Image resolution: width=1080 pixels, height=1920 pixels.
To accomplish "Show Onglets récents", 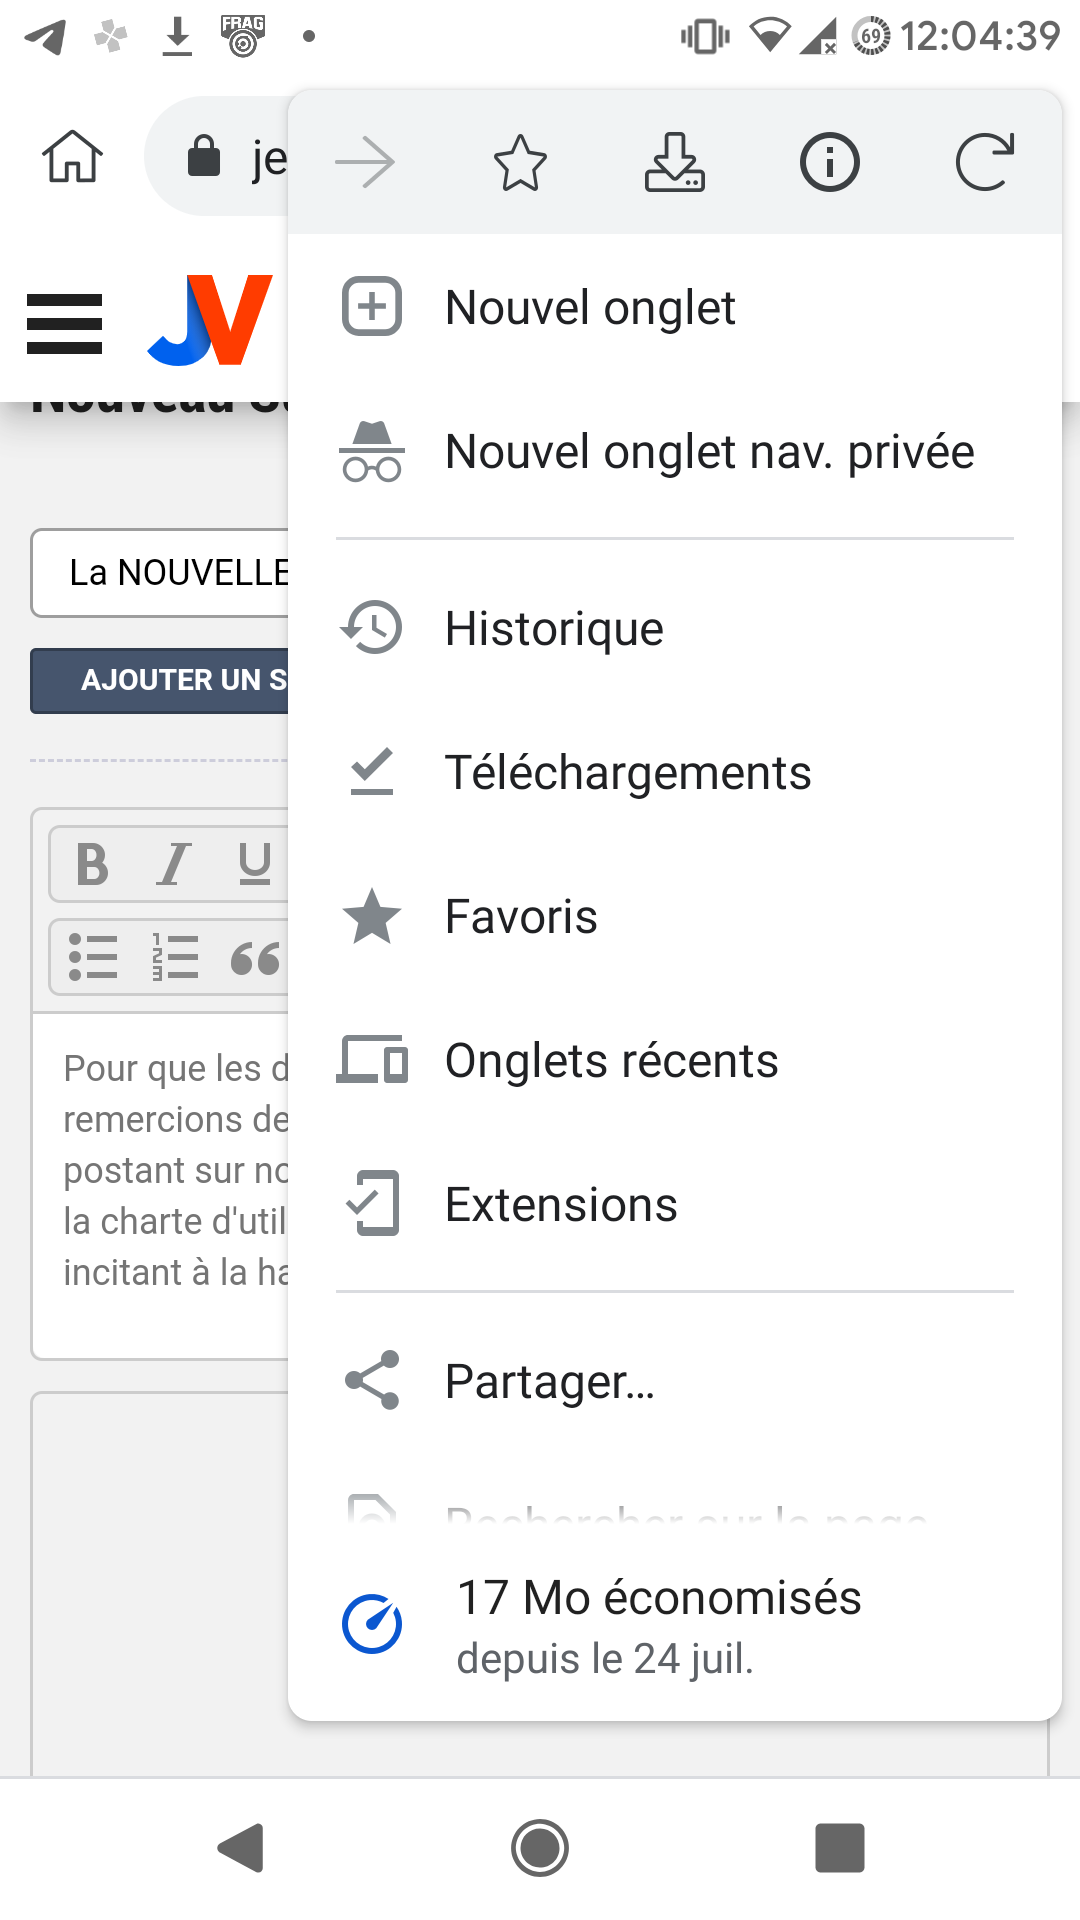I will 611,1061.
